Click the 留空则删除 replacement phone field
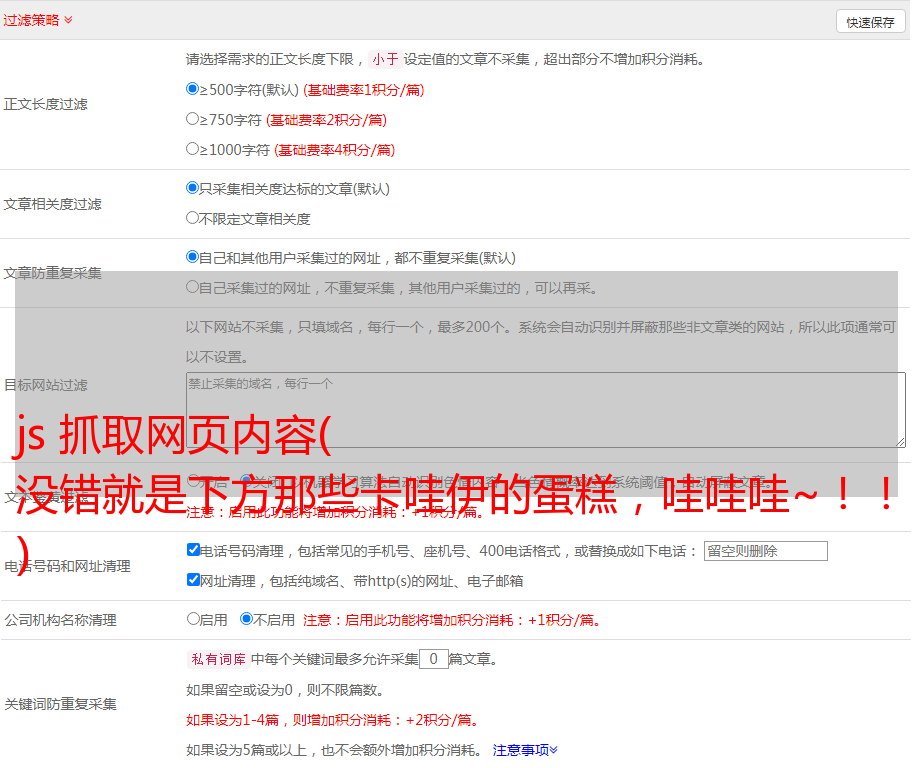This screenshot has width=912, height=768. (x=765, y=551)
